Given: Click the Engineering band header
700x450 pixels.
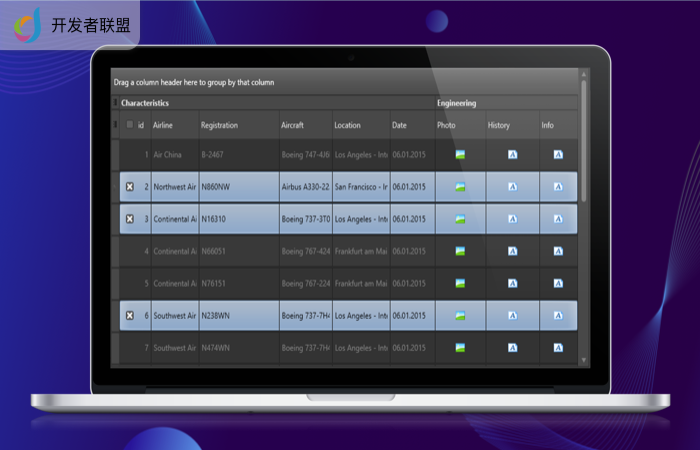Looking at the screenshot, I should [457, 103].
